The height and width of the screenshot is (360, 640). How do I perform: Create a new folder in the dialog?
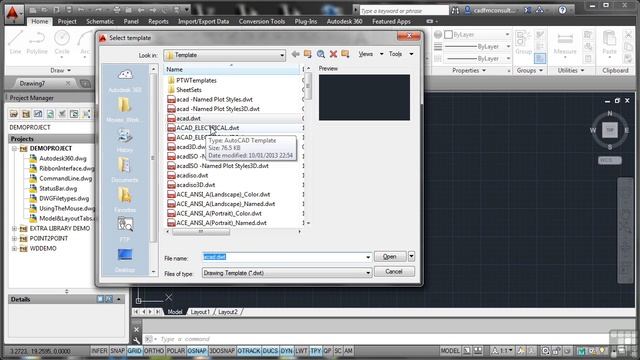345,54
